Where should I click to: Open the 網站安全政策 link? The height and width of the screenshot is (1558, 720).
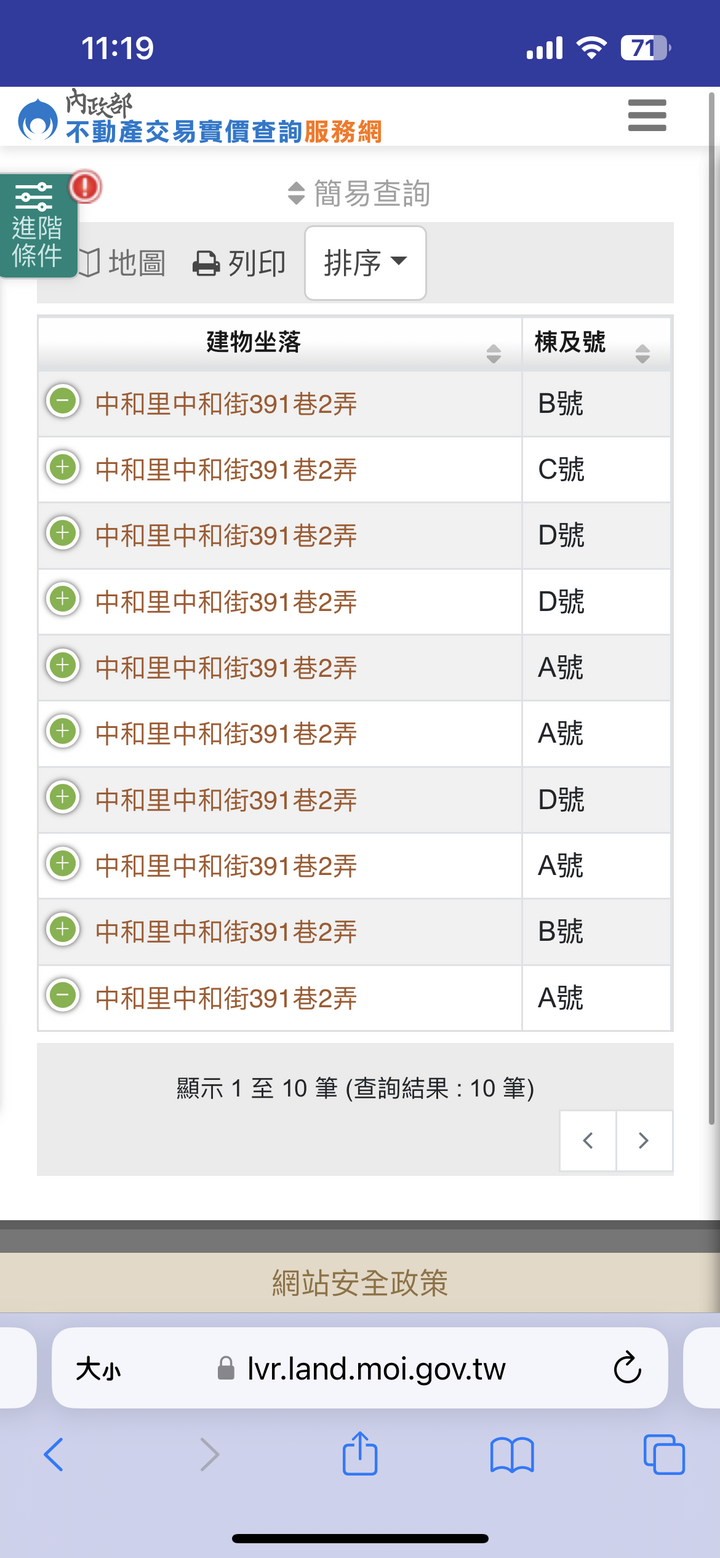tap(360, 1282)
